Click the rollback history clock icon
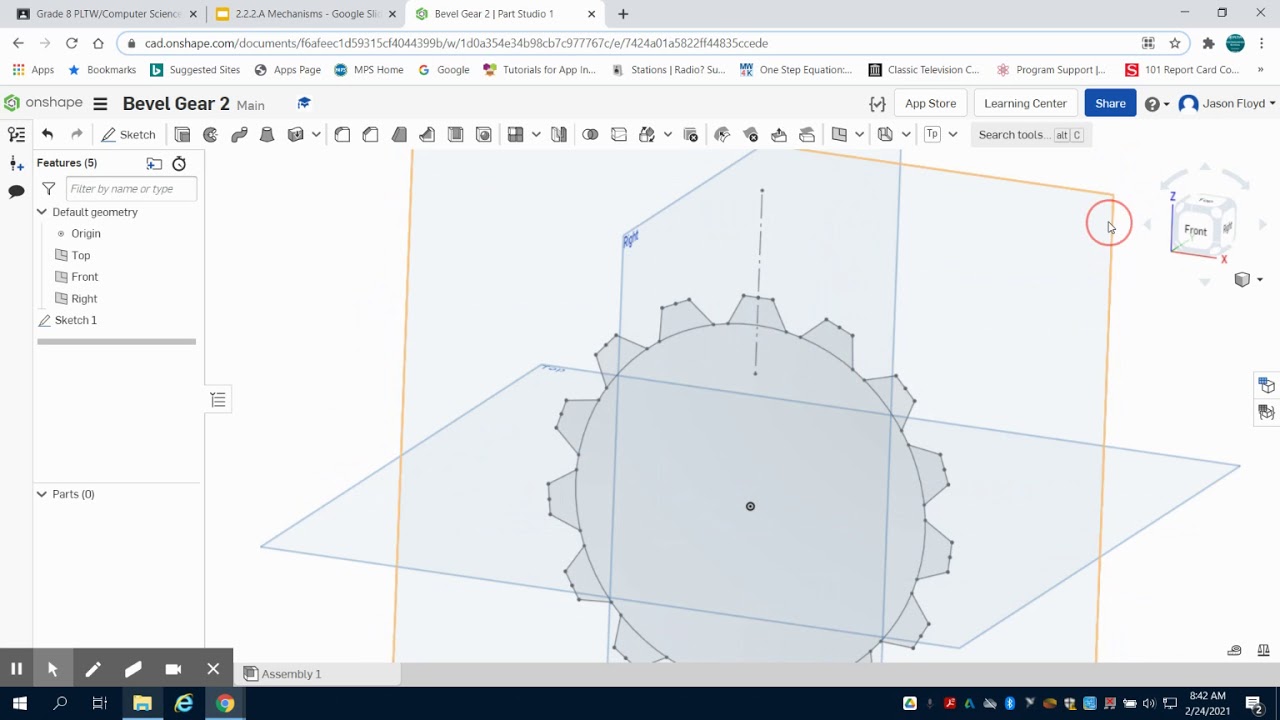The height and width of the screenshot is (720, 1280). point(179,163)
